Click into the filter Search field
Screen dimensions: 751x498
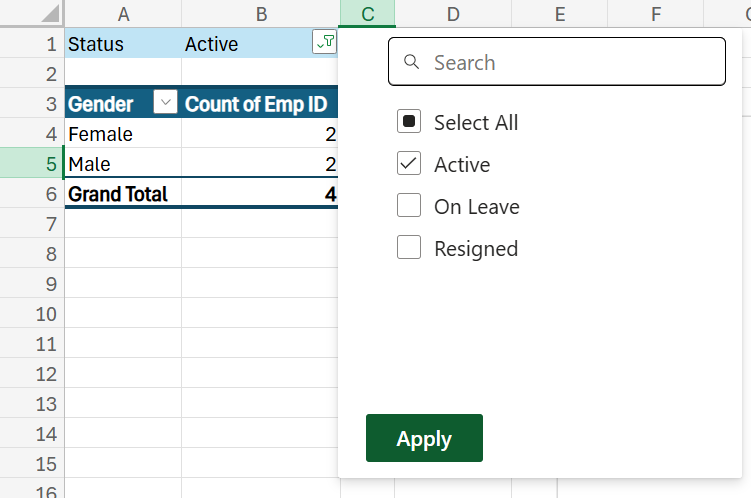(570, 63)
